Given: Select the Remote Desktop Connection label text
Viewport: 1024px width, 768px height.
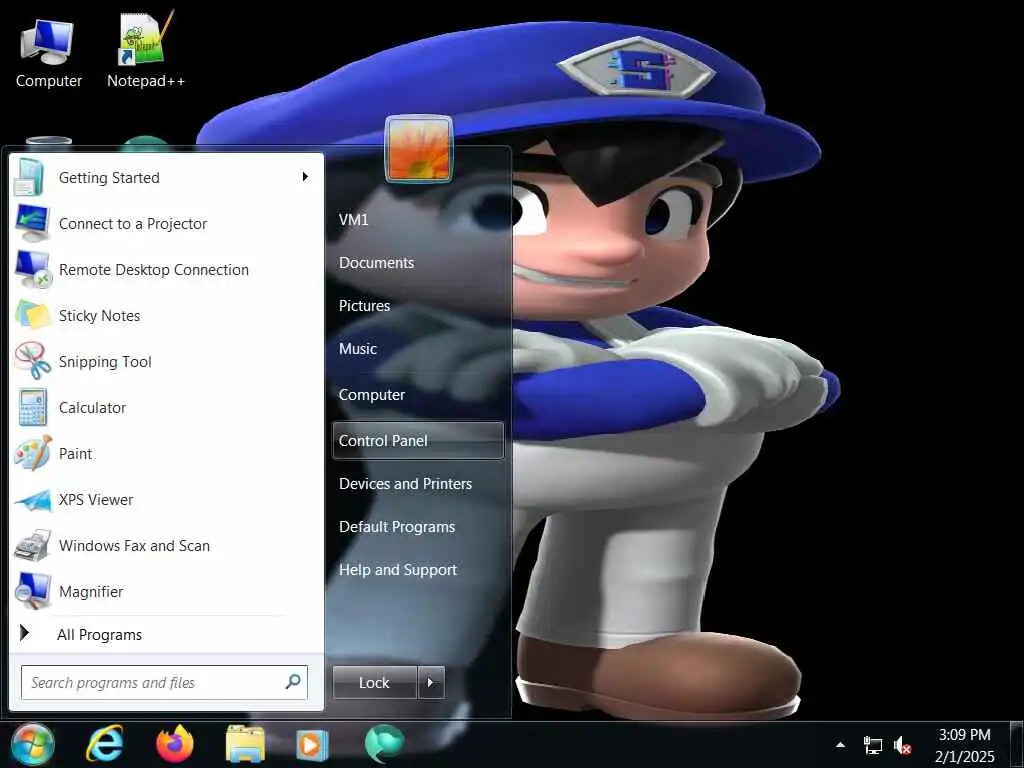Looking at the screenshot, I should (x=153, y=270).
